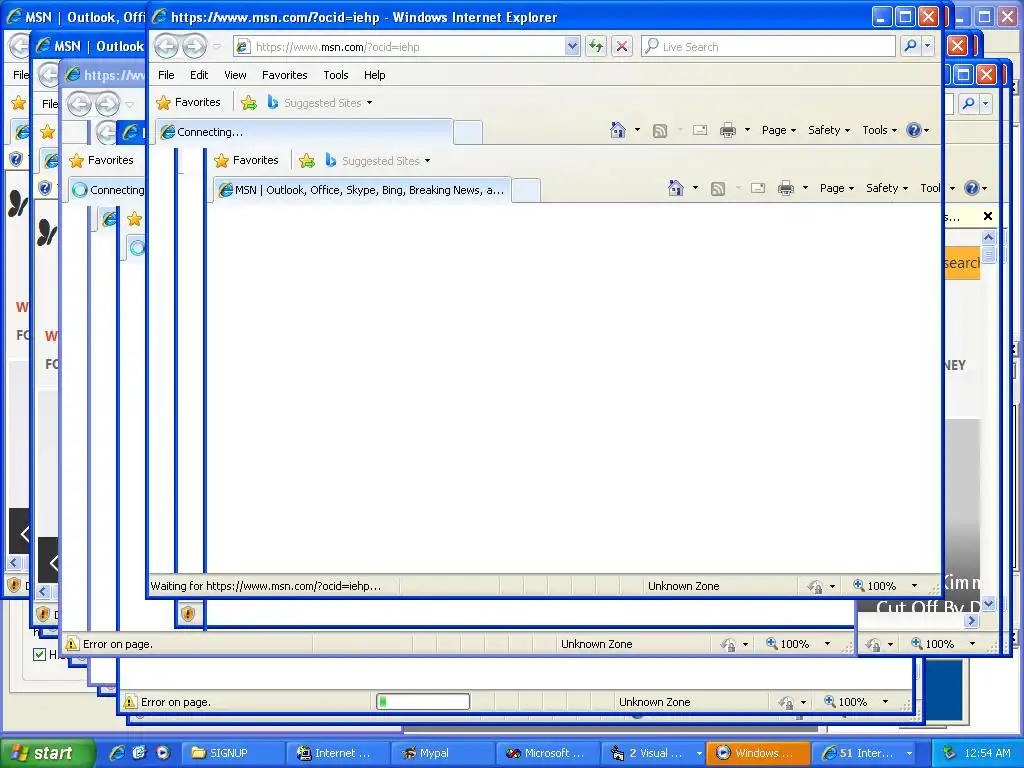Screen dimensions: 1024x768
Task: Click the search magnifier in the back window
Action: coord(969,103)
